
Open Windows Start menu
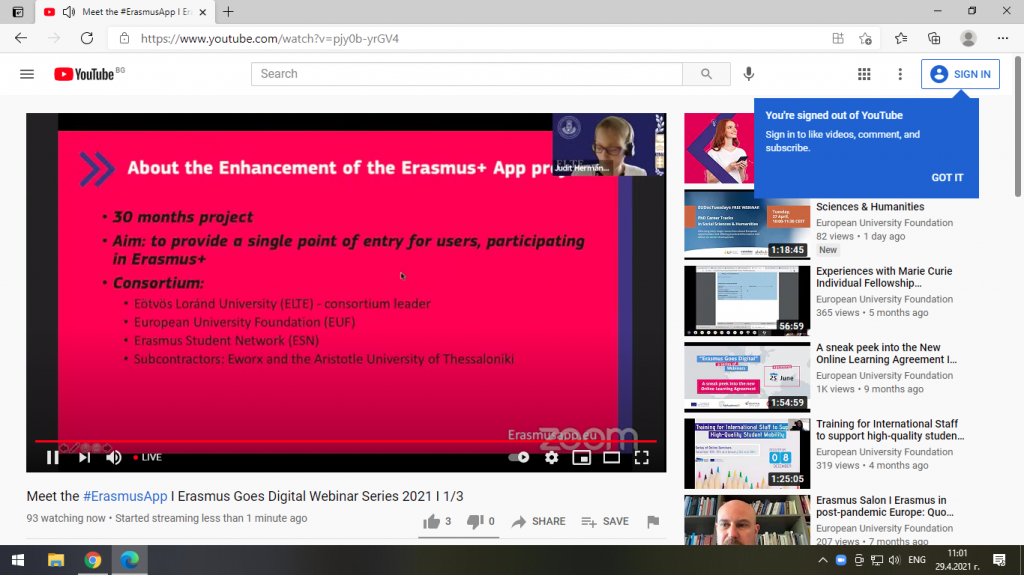(x=18, y=560)
